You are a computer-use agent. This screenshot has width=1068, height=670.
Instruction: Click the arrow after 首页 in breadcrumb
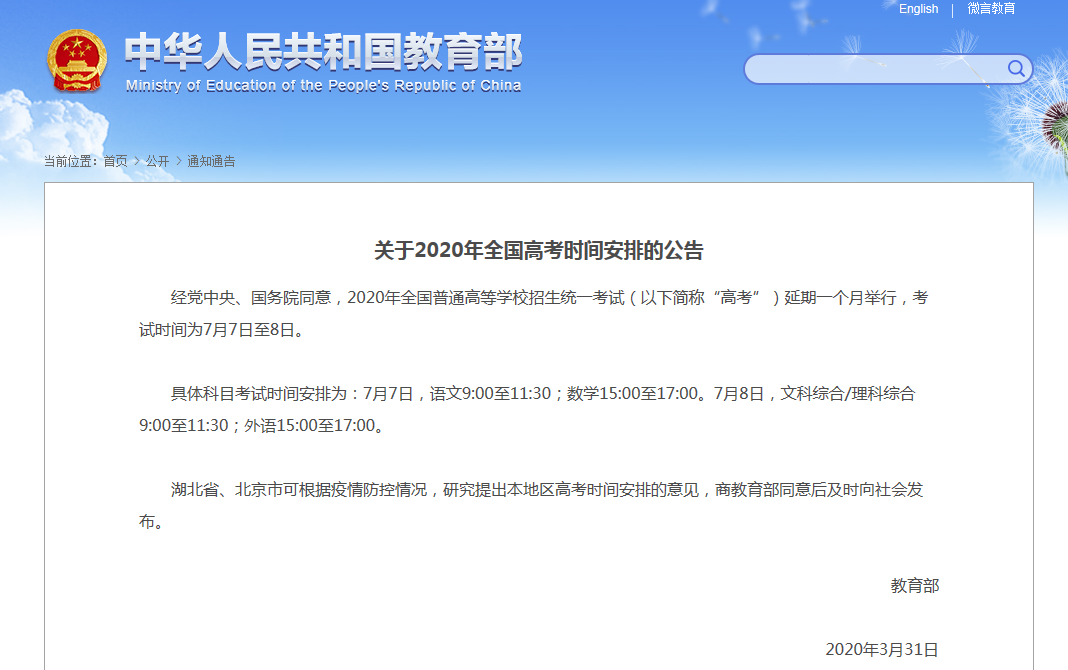click(136, 161)
